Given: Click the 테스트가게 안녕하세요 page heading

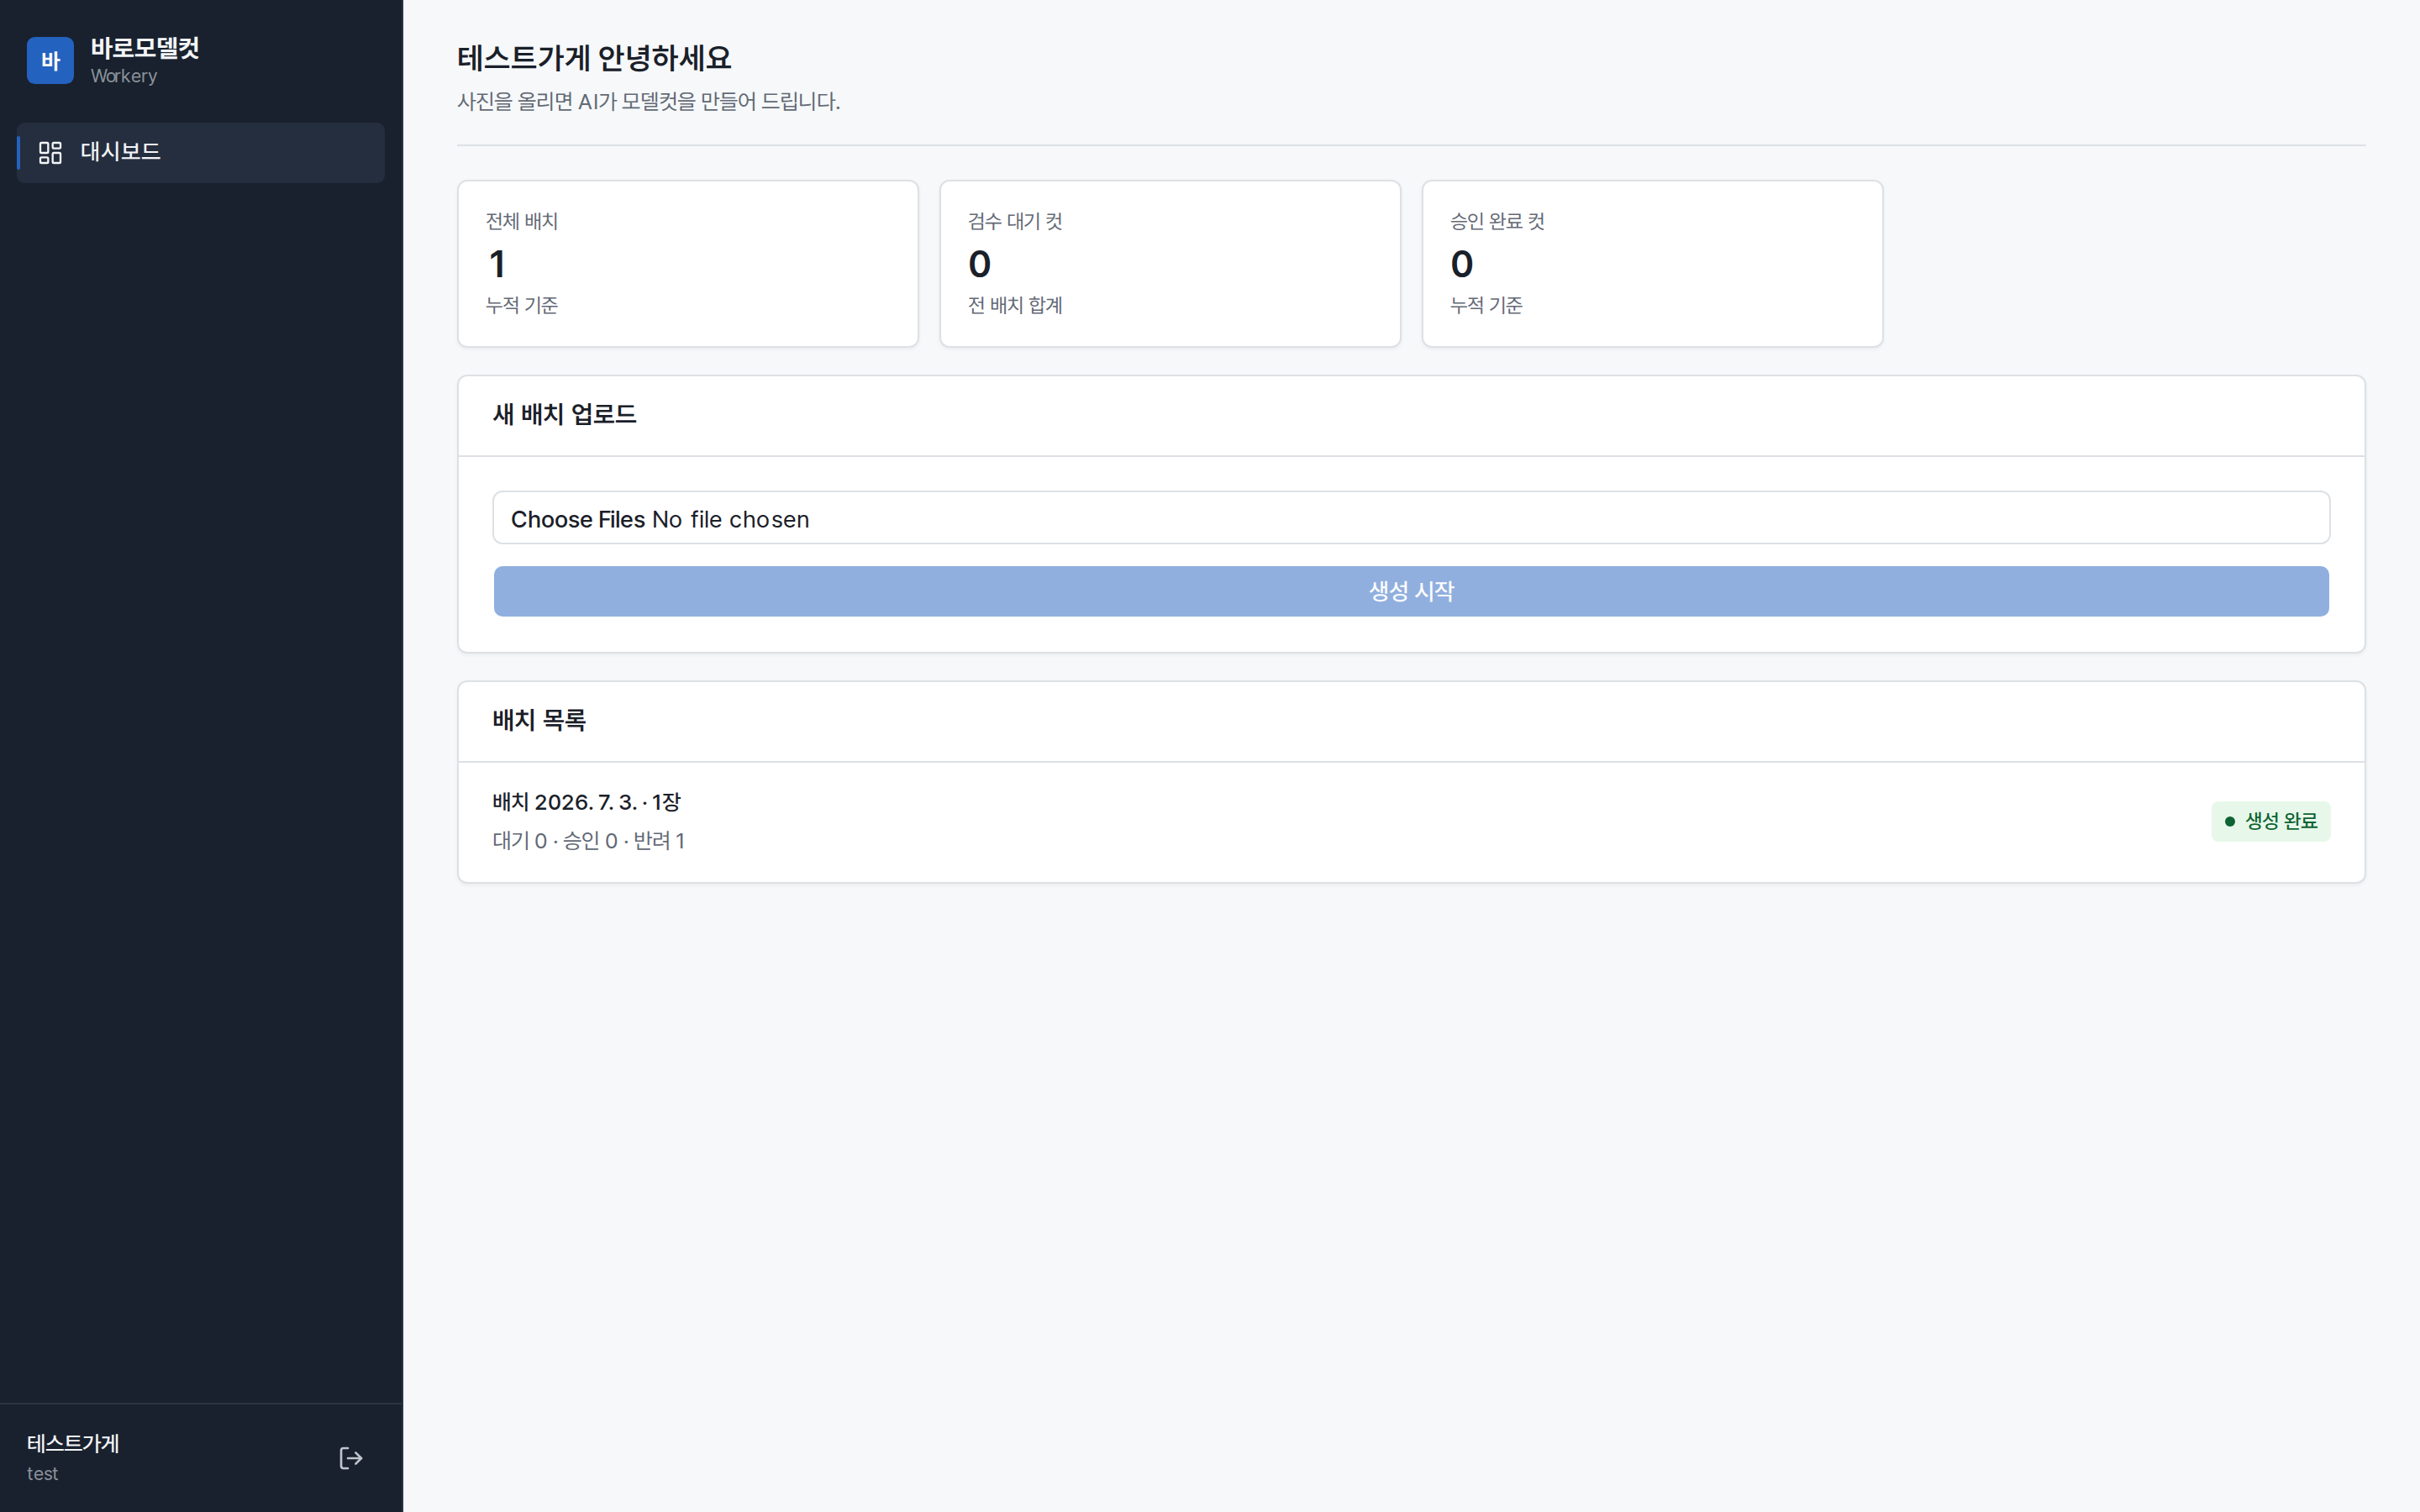Looking at the screenshot, I should pyautogui.click(x=594, y=58).
